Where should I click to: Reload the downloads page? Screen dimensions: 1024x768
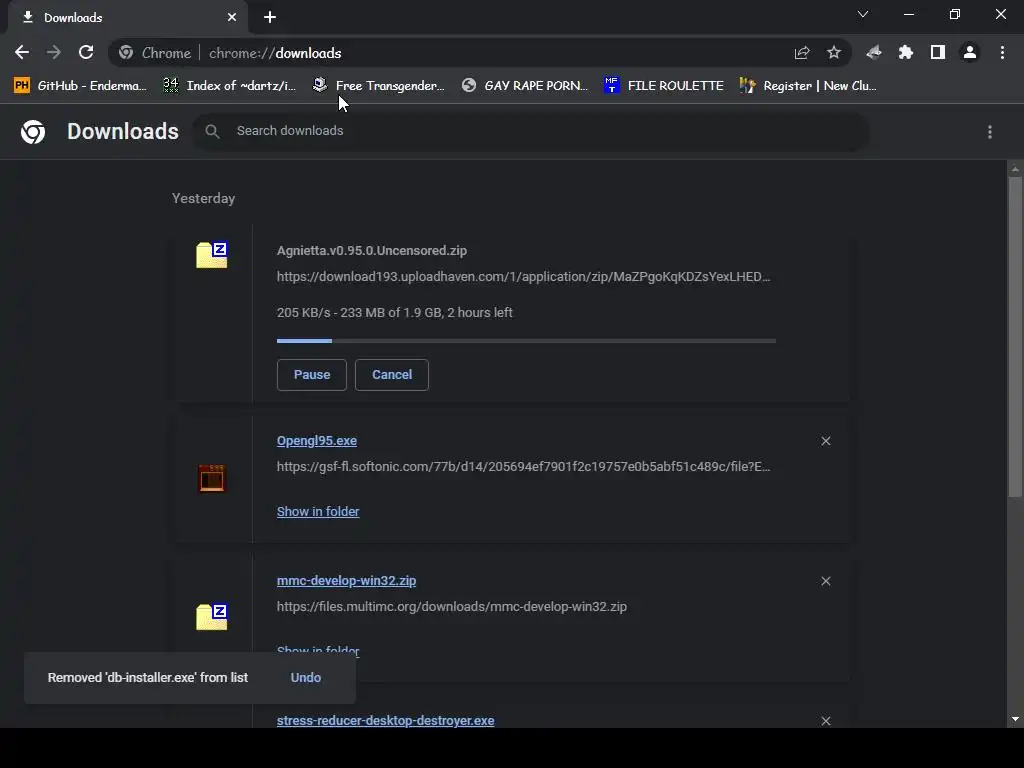pos(86,53)
